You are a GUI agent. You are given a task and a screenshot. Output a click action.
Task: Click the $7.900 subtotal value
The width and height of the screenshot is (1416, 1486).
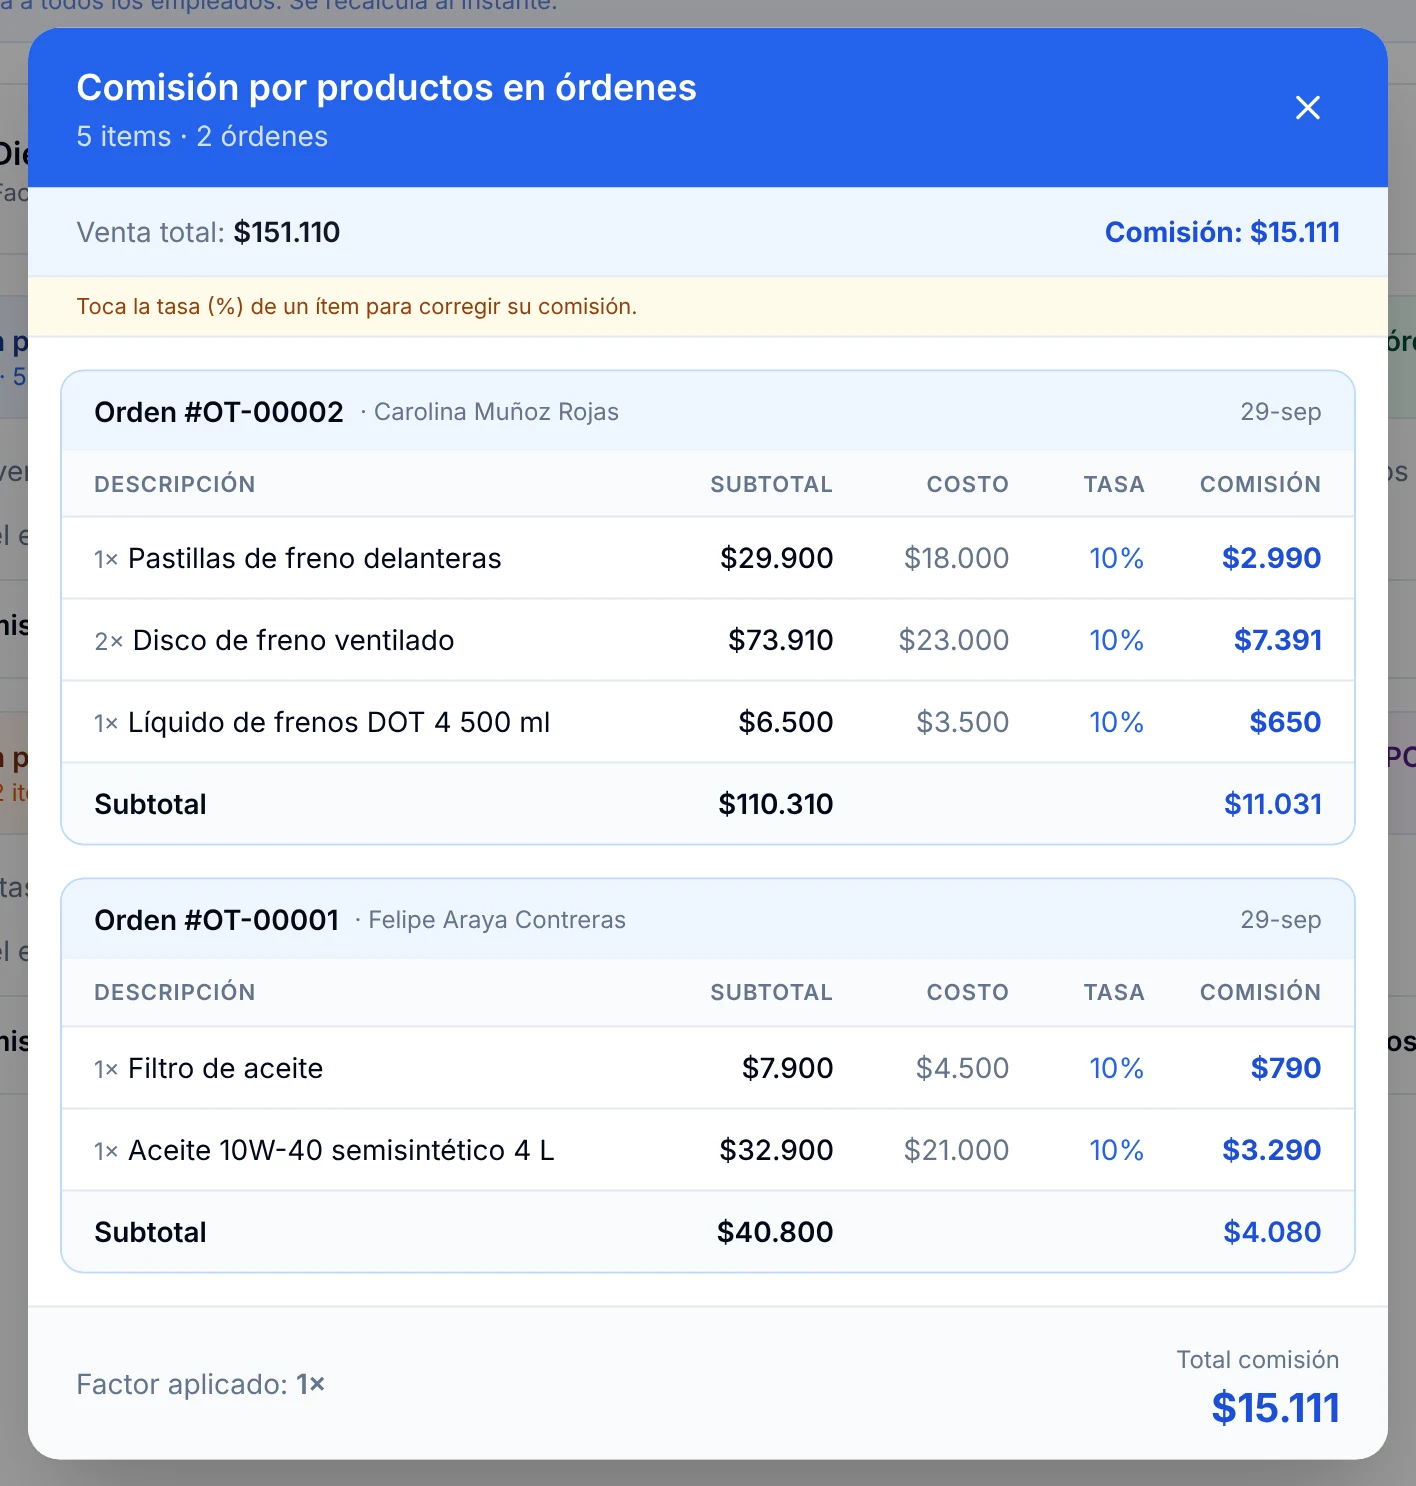788,1068
